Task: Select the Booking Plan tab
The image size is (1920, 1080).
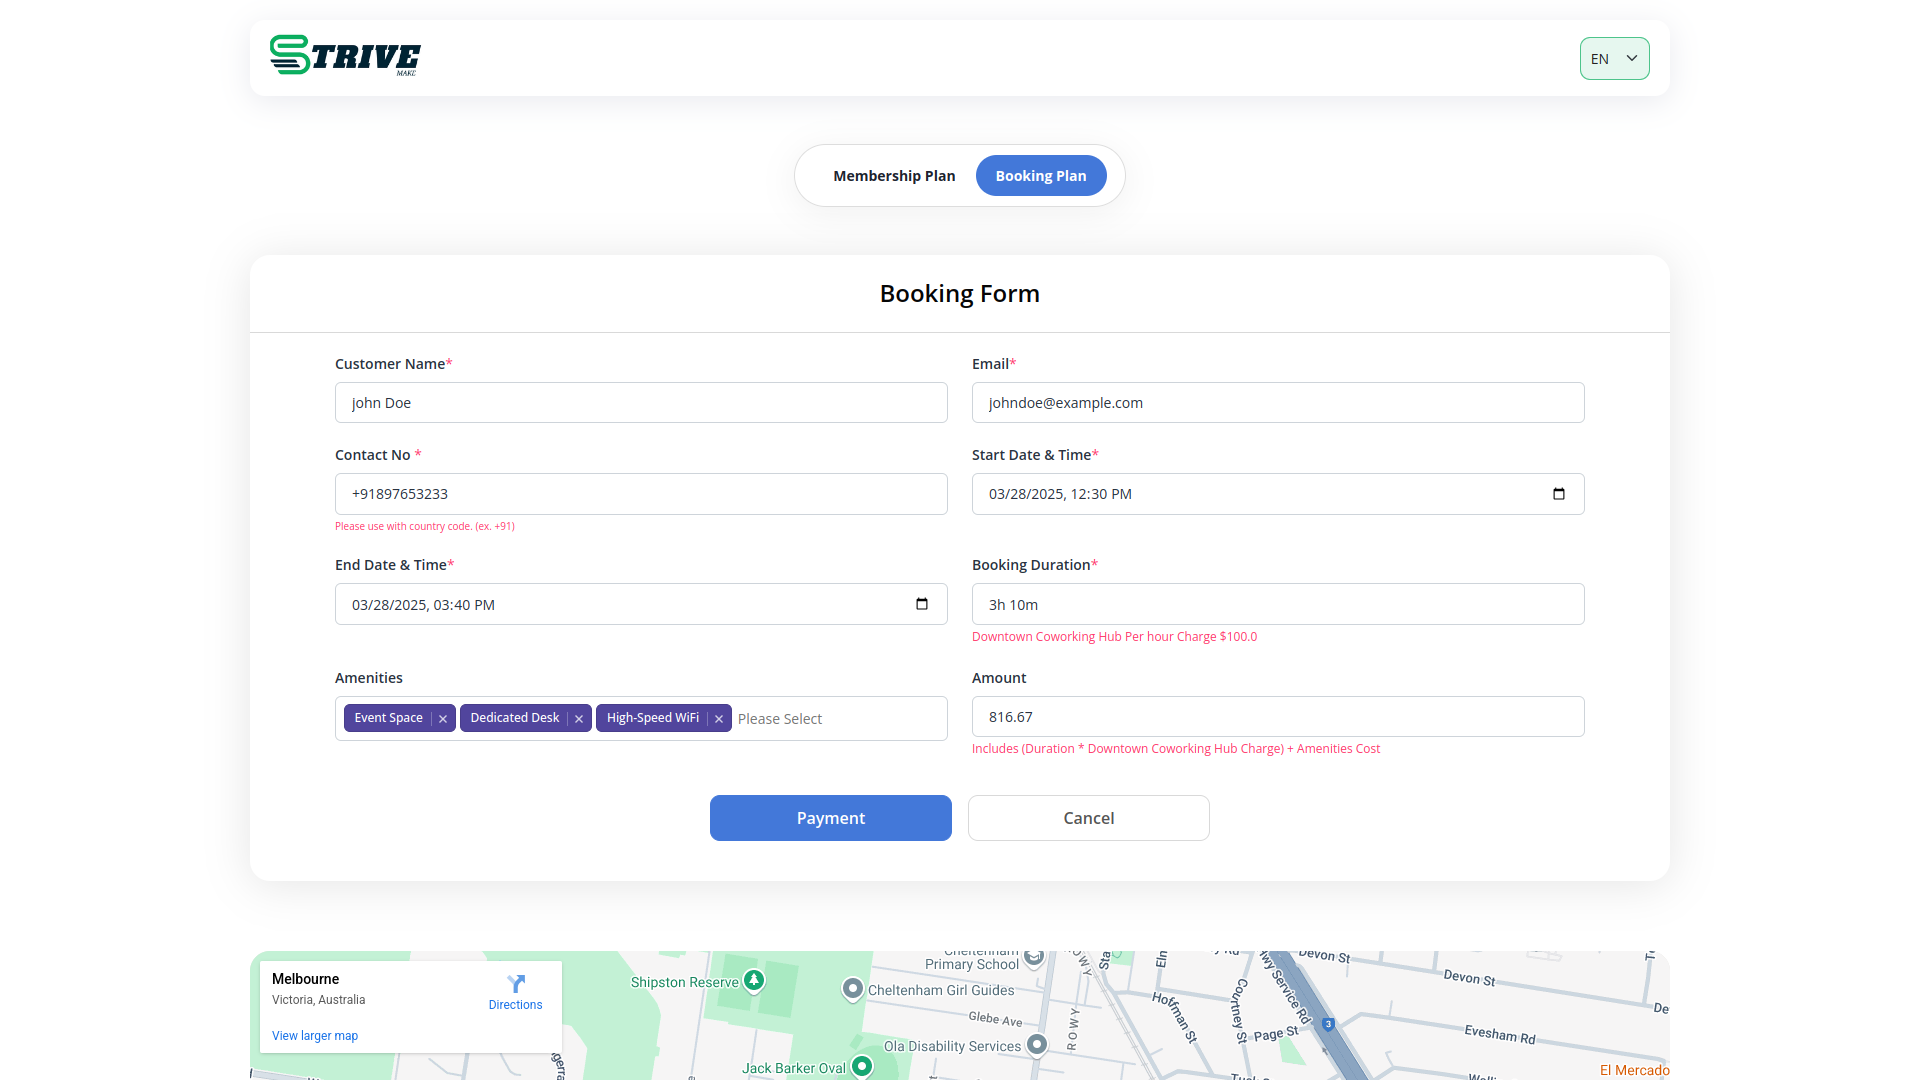Action: [1040, 176]
